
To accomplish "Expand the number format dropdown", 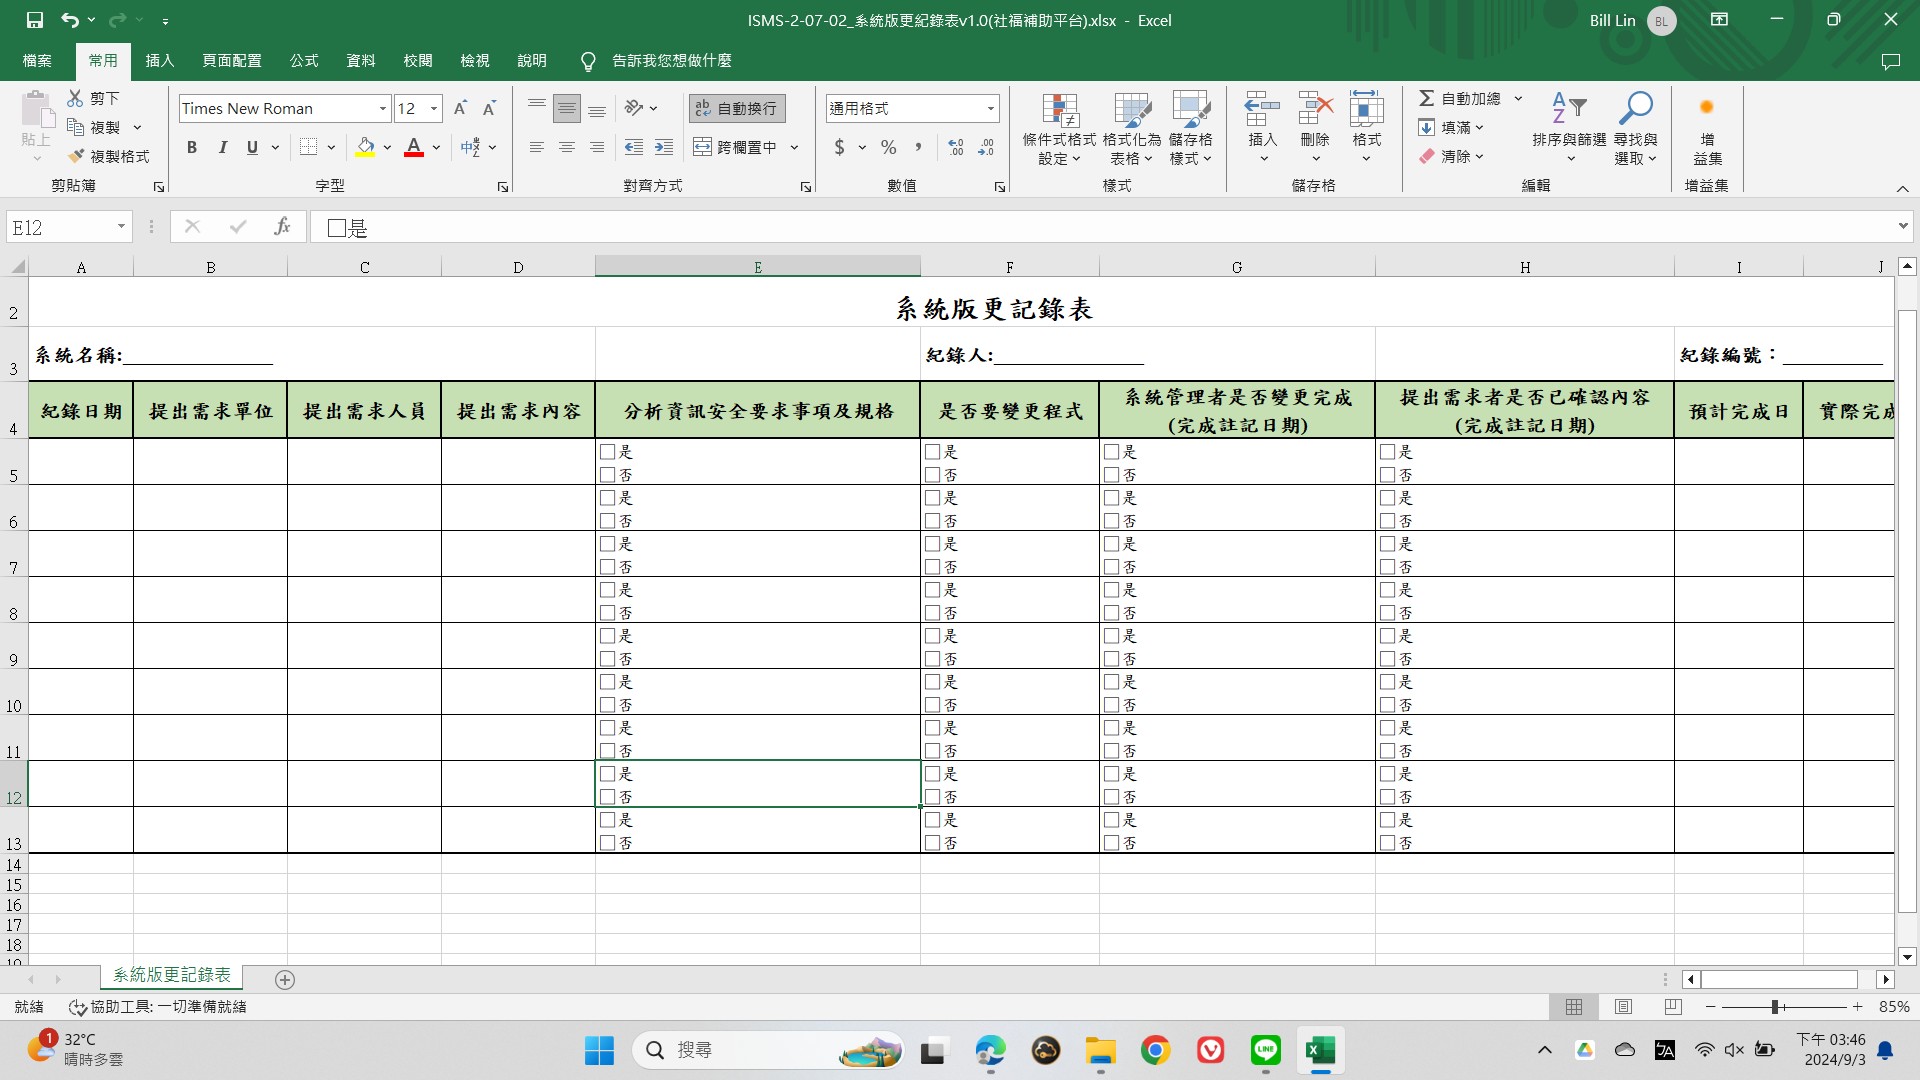I will (990, 108).
